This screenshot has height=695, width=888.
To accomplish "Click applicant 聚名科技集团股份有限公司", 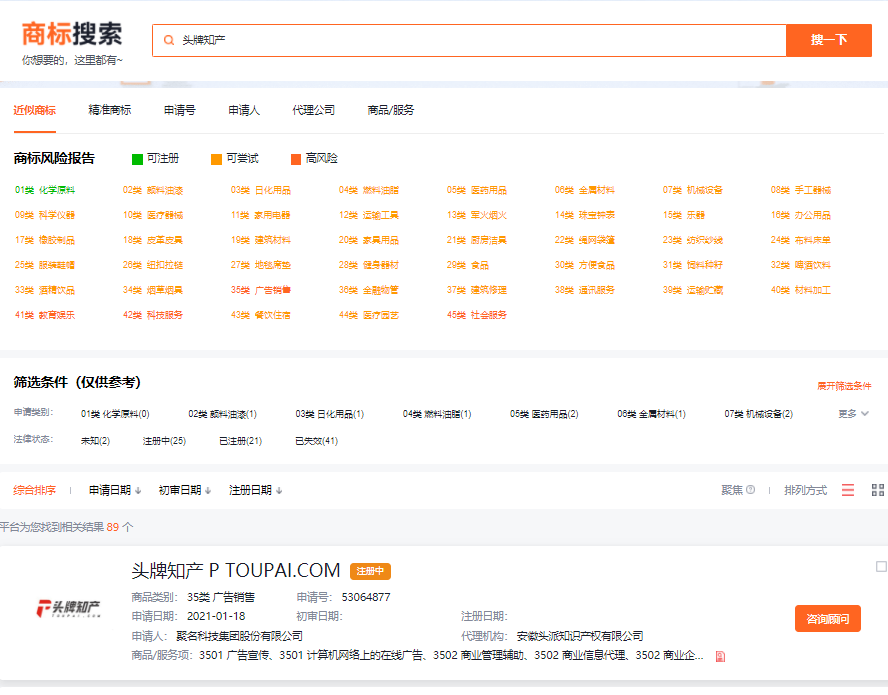I will (x=240, y=637).
